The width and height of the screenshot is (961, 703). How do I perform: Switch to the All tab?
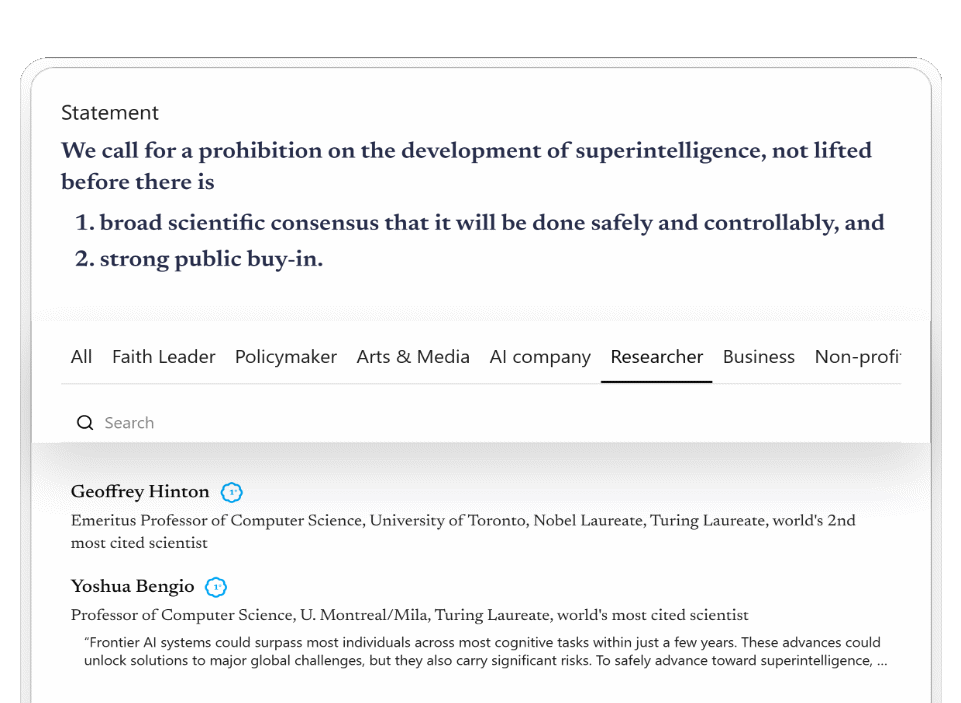[x=81, y=357]
